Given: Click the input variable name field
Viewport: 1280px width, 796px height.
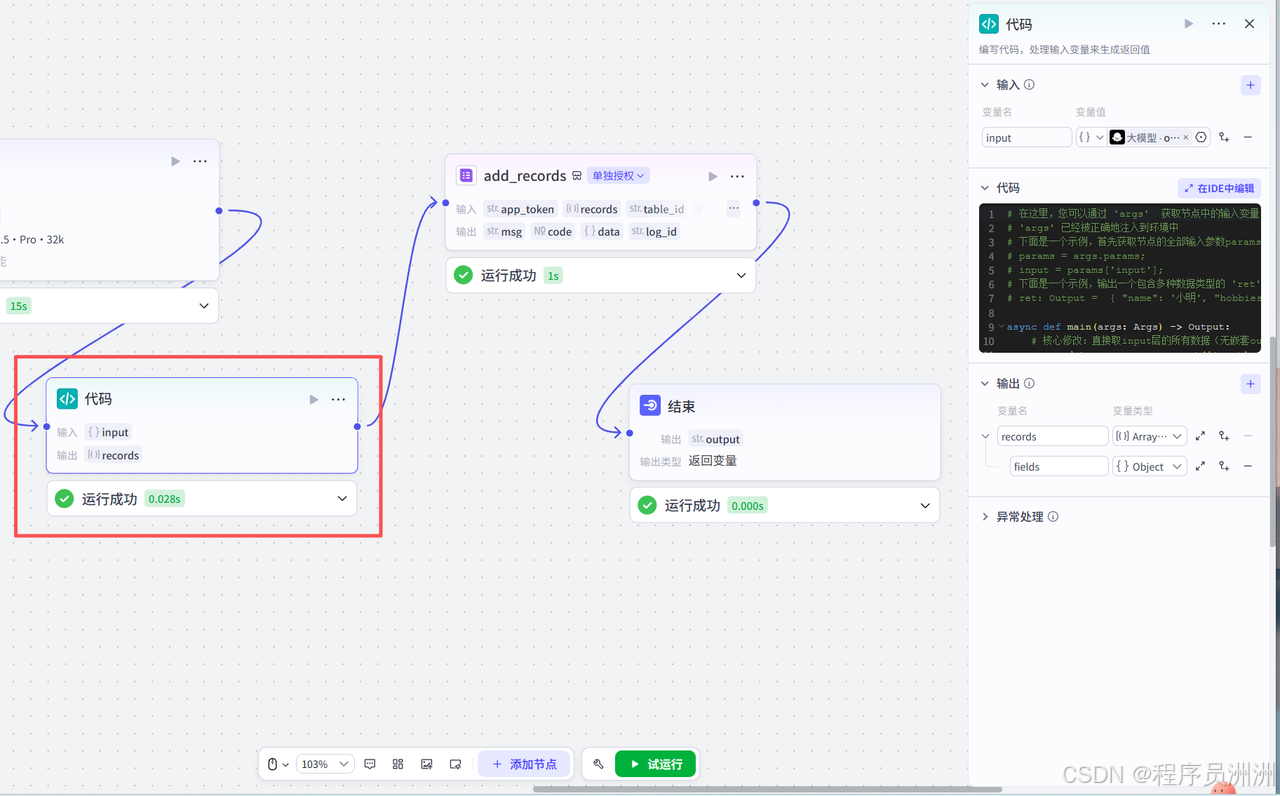Looking at the screenshot, I should pyautogui.click(x=1026, y=138).
